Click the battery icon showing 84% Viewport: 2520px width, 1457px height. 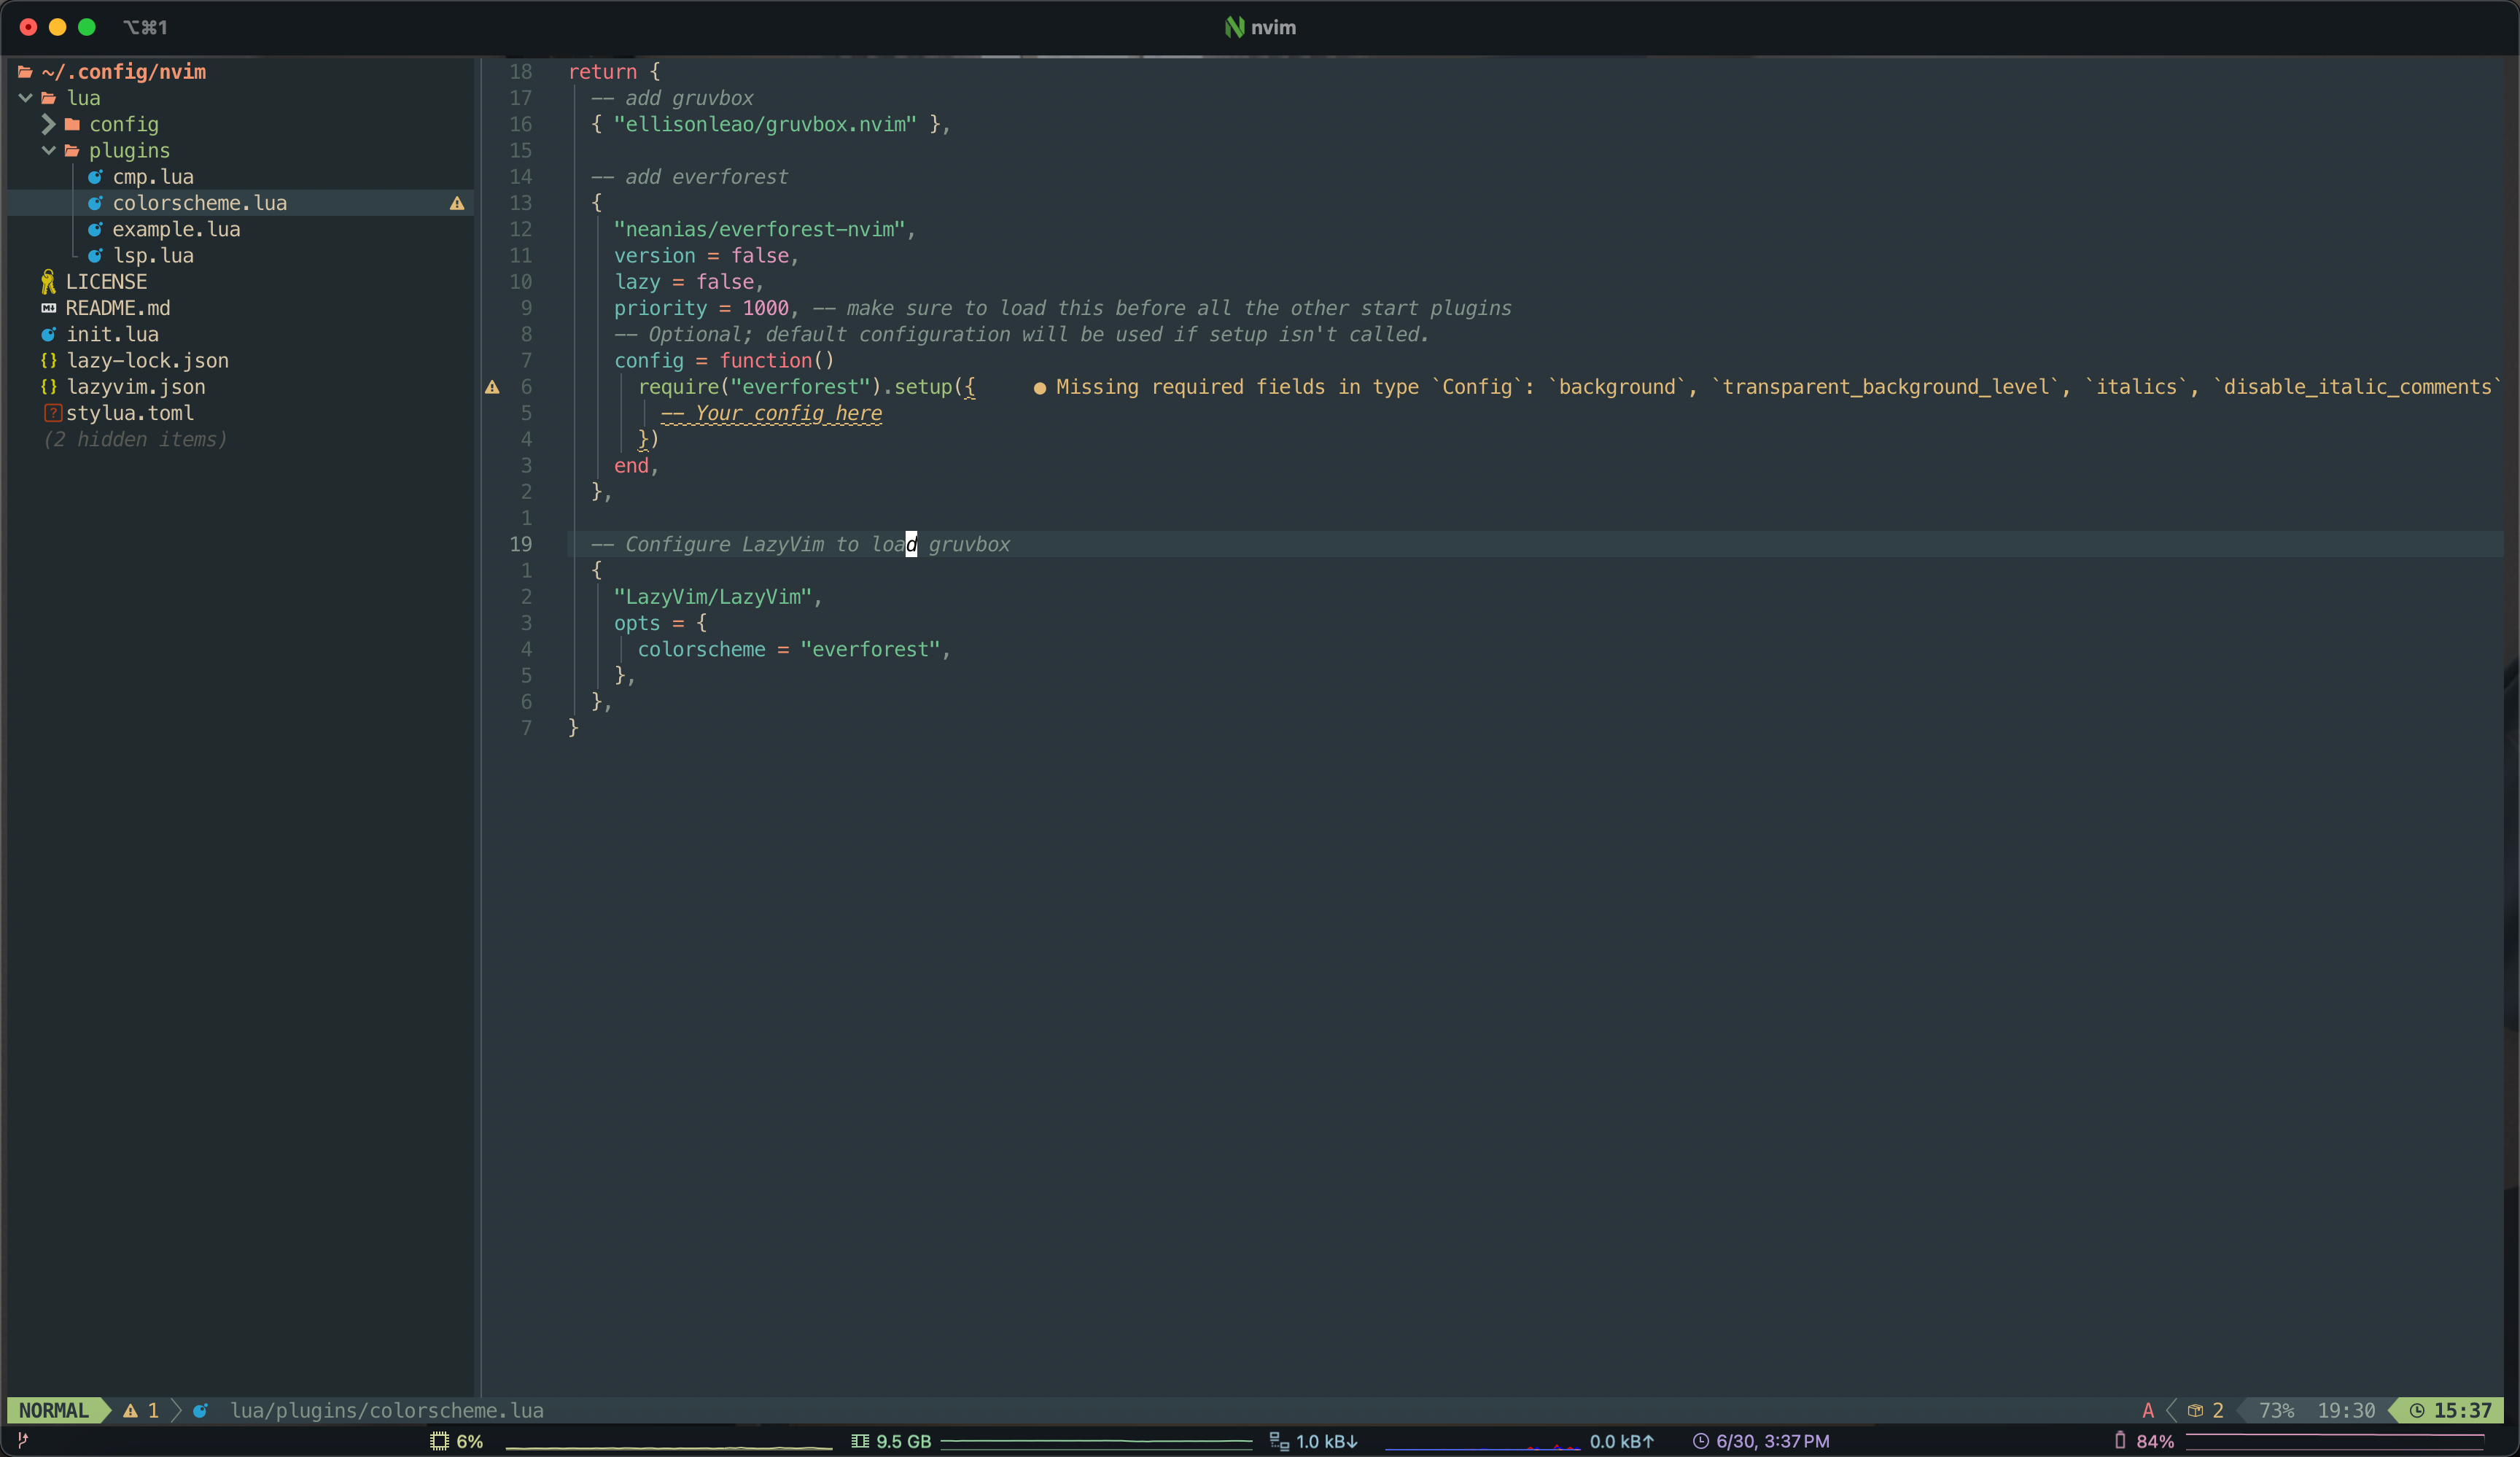tap(2120, 1441)
